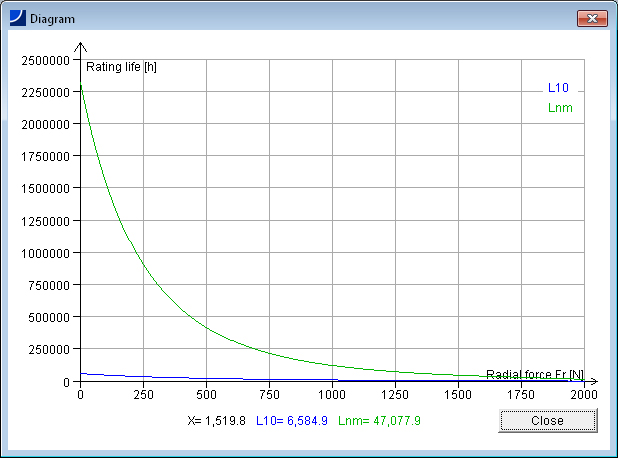The image size is (618, 458).
Task: Click the blue L10 legend label
Action: 558,88
